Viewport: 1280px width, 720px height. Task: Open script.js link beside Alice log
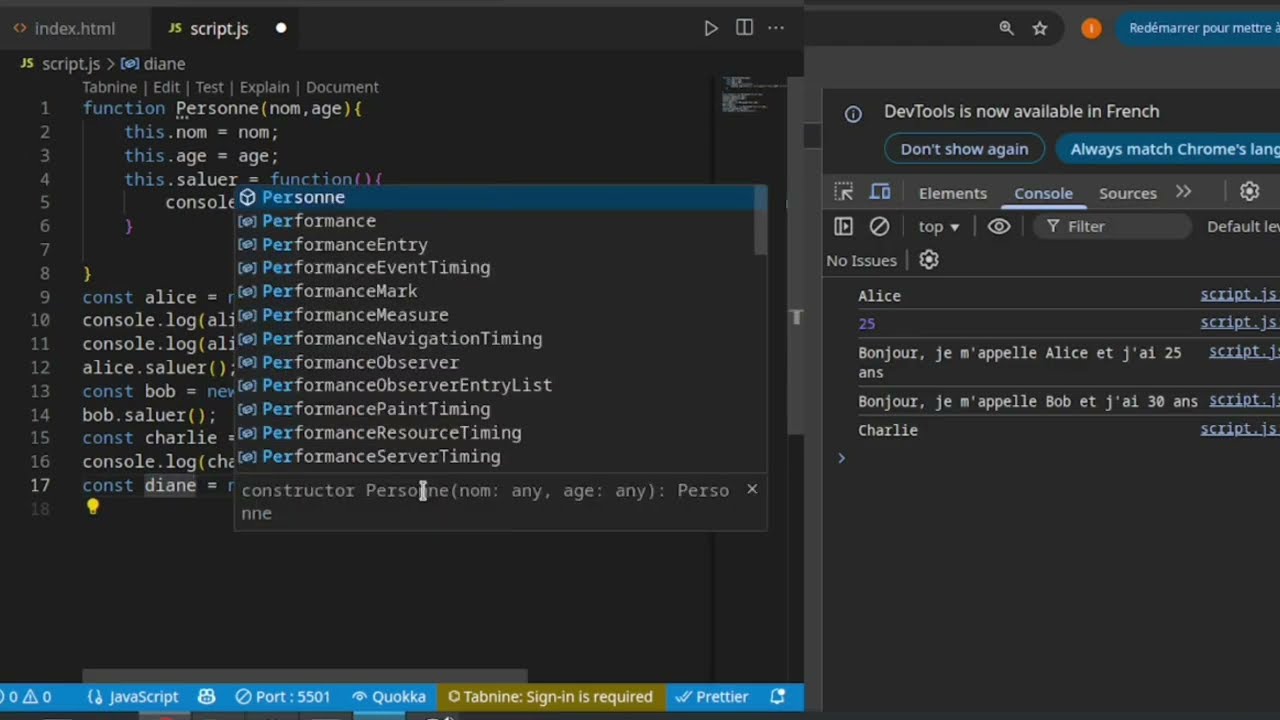(1239, 295)
